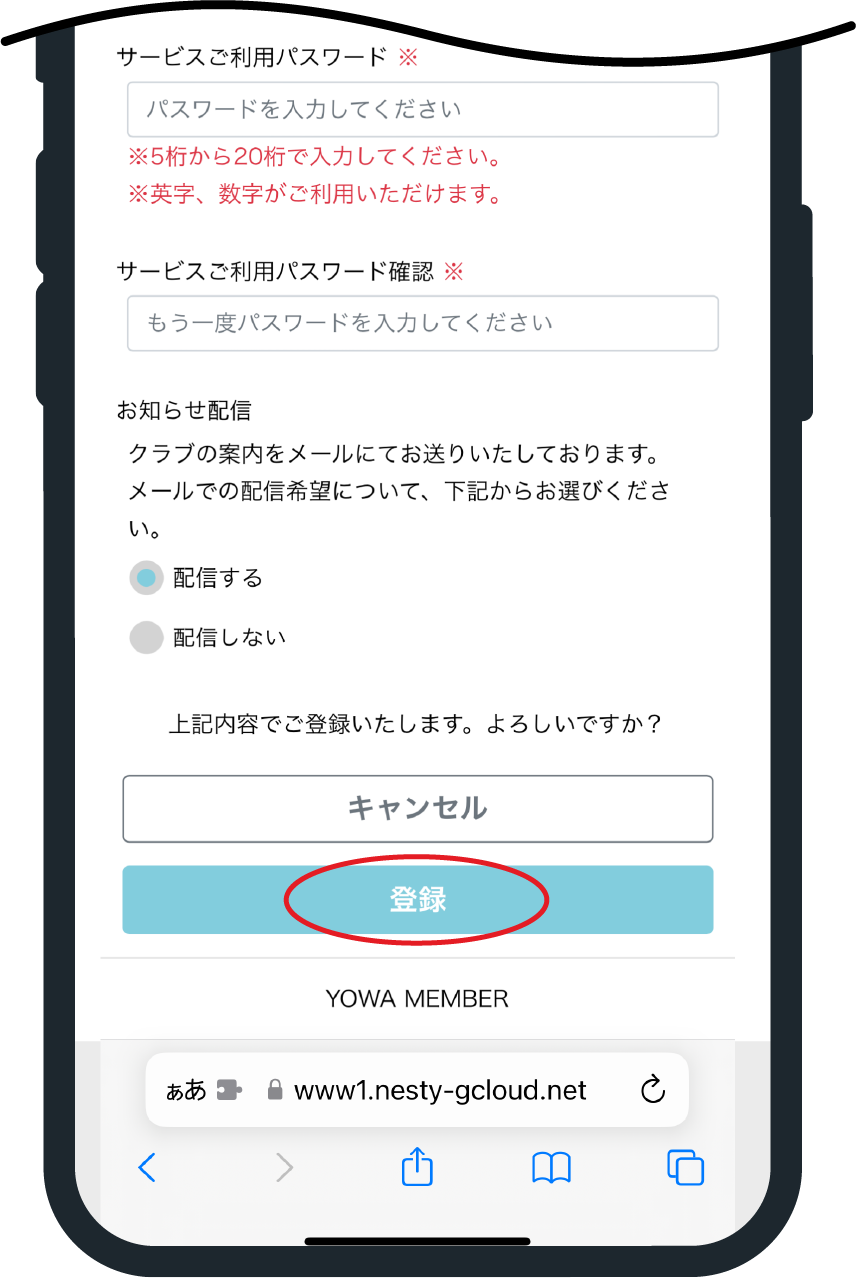
Task: Tap the Safari back arrow
Action: click(147, 1167)
